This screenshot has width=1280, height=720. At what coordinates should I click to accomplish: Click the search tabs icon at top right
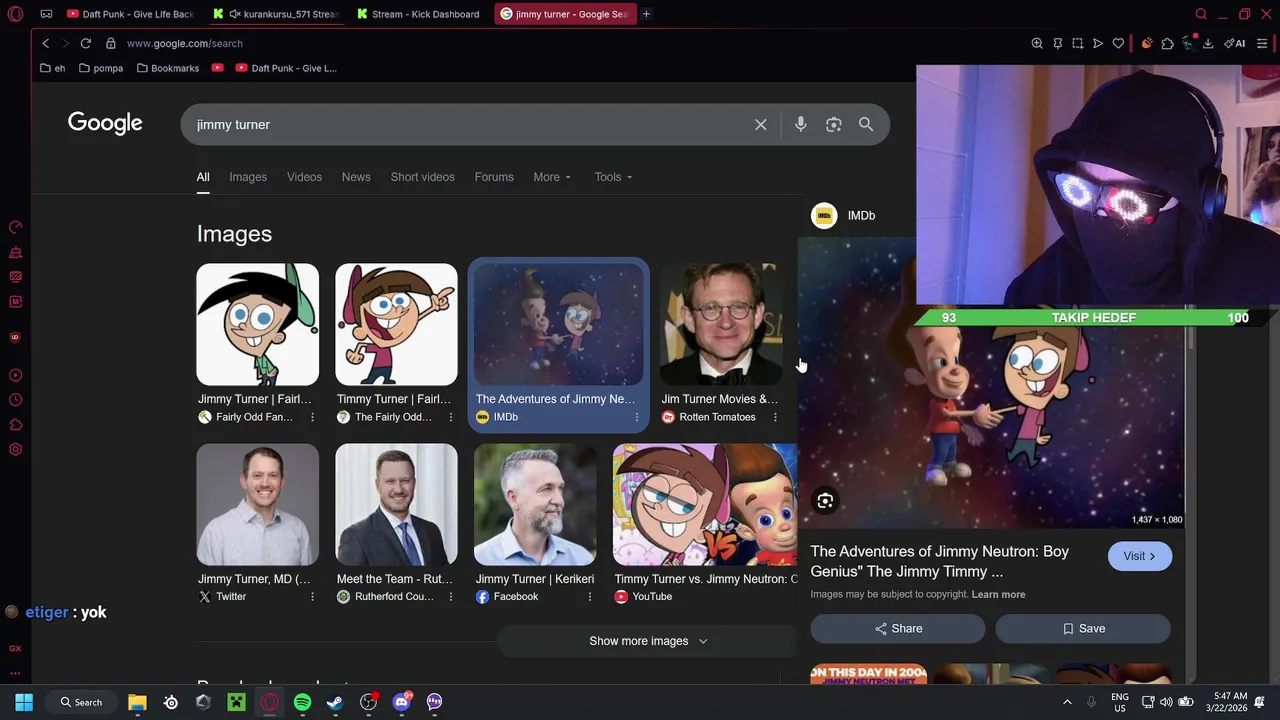pyautogui.click(x=1201, y=14)
